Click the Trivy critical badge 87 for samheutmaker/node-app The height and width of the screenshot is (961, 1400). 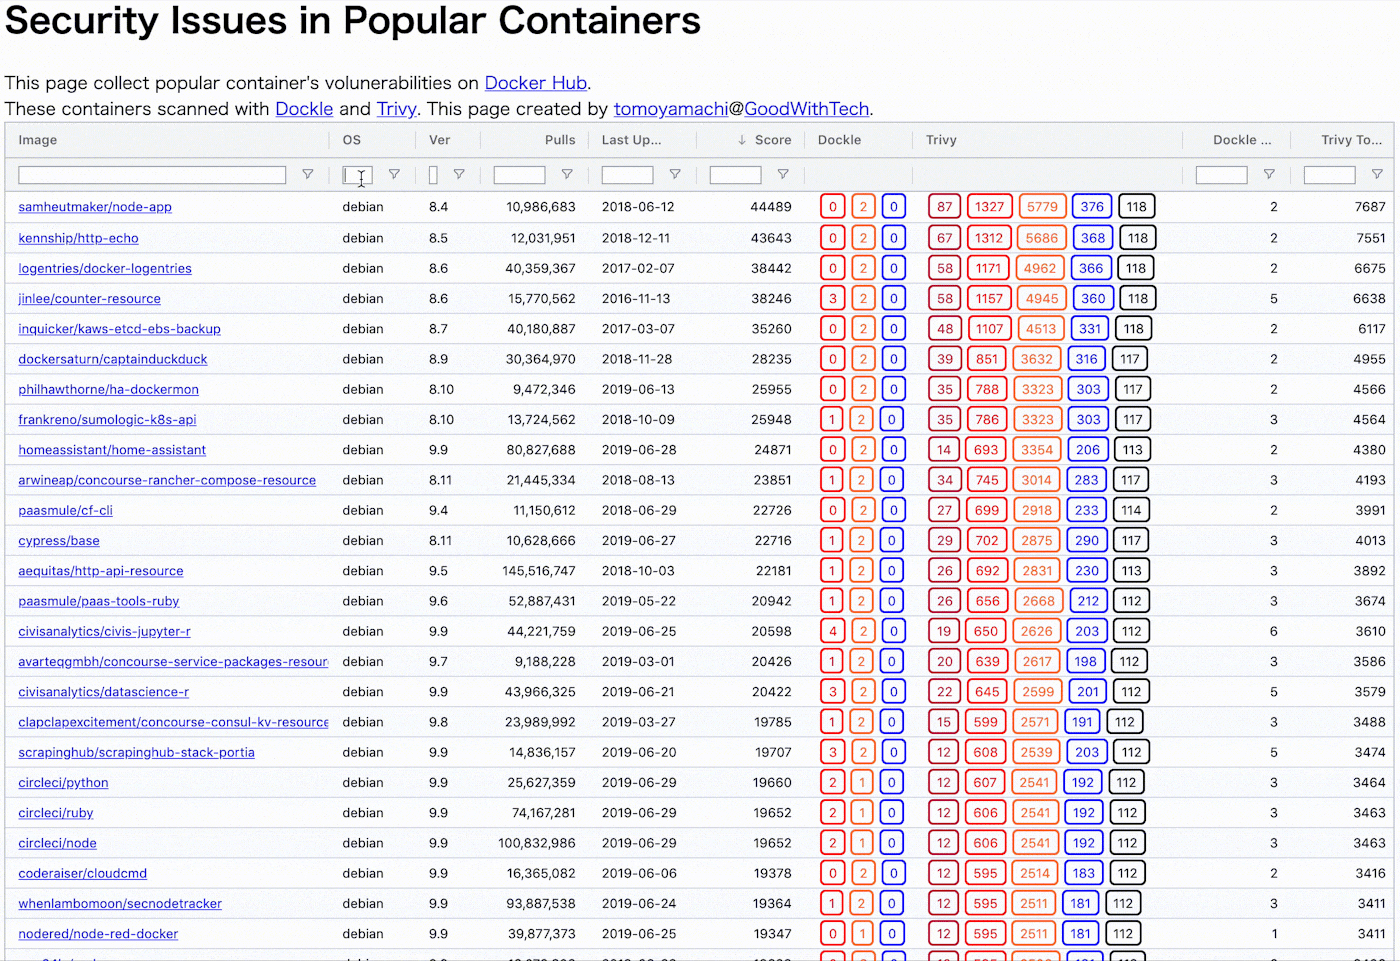click(944, 207)
